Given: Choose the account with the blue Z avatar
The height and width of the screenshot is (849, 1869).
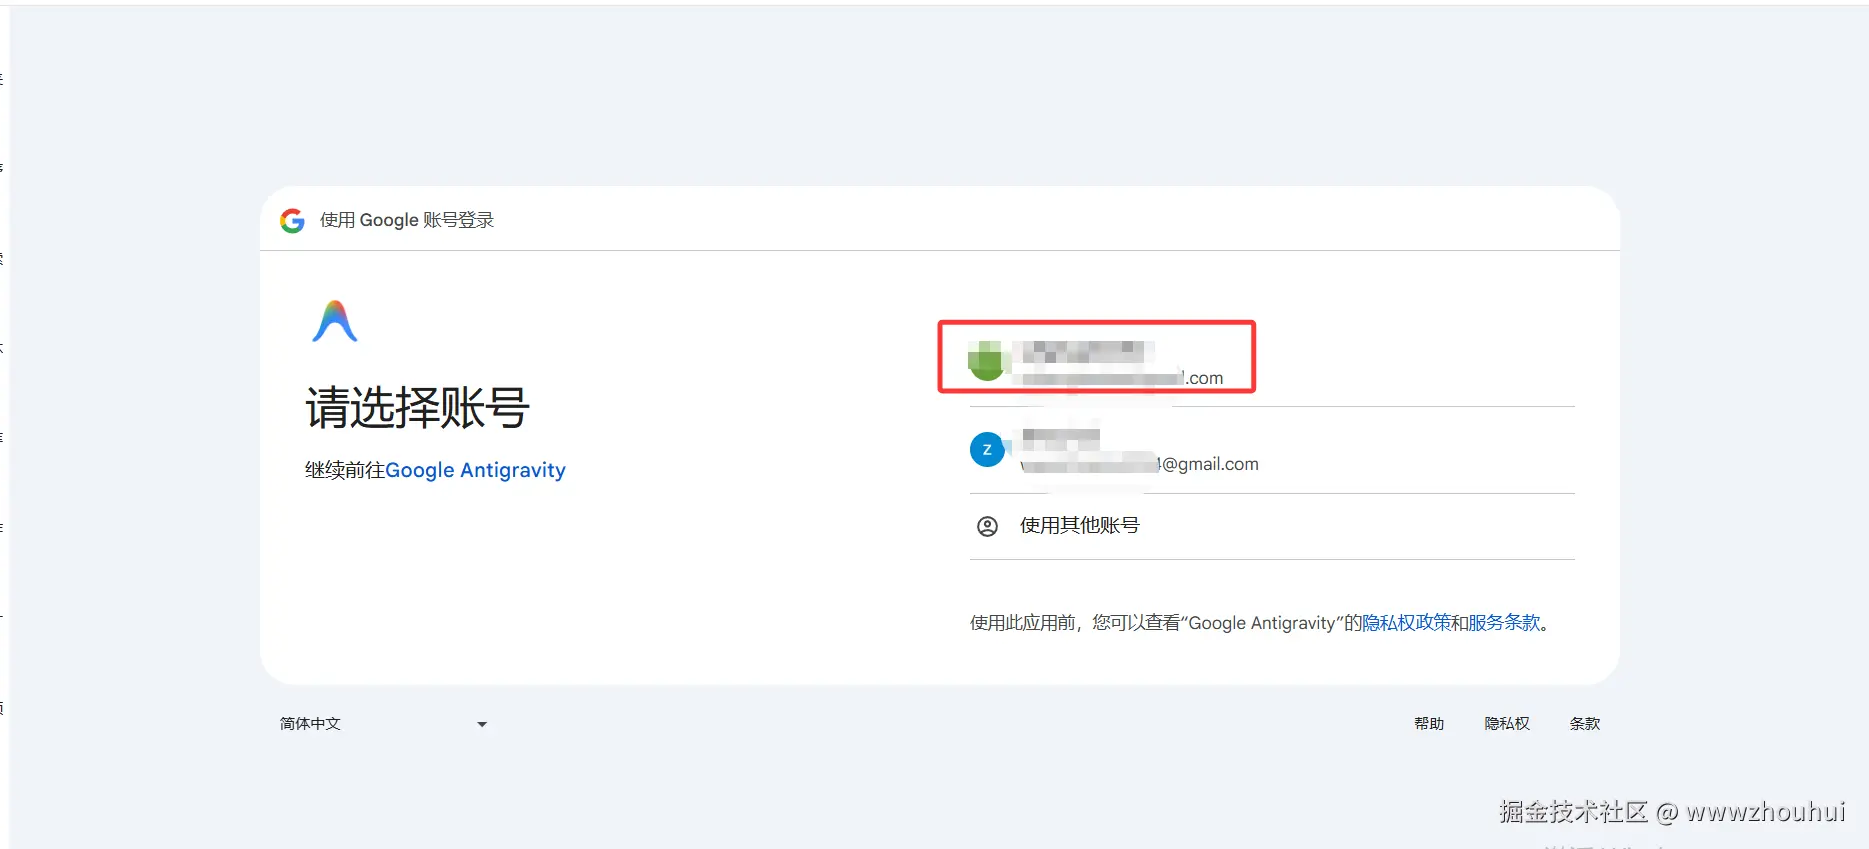Looking at the screenshot, I should tap(1272, 450).
